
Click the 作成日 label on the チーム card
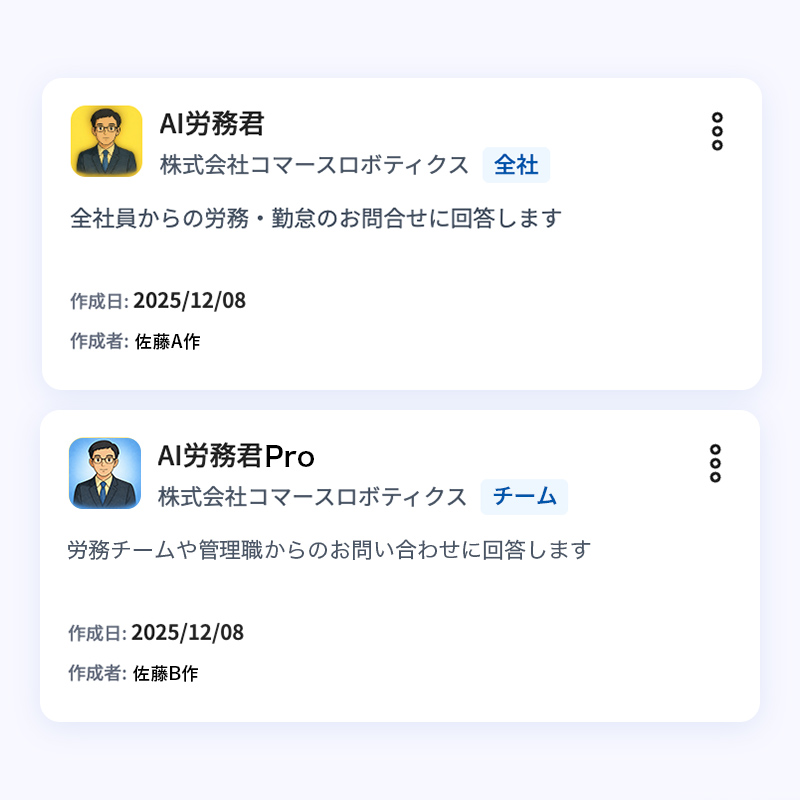click(x=96, y=634)
